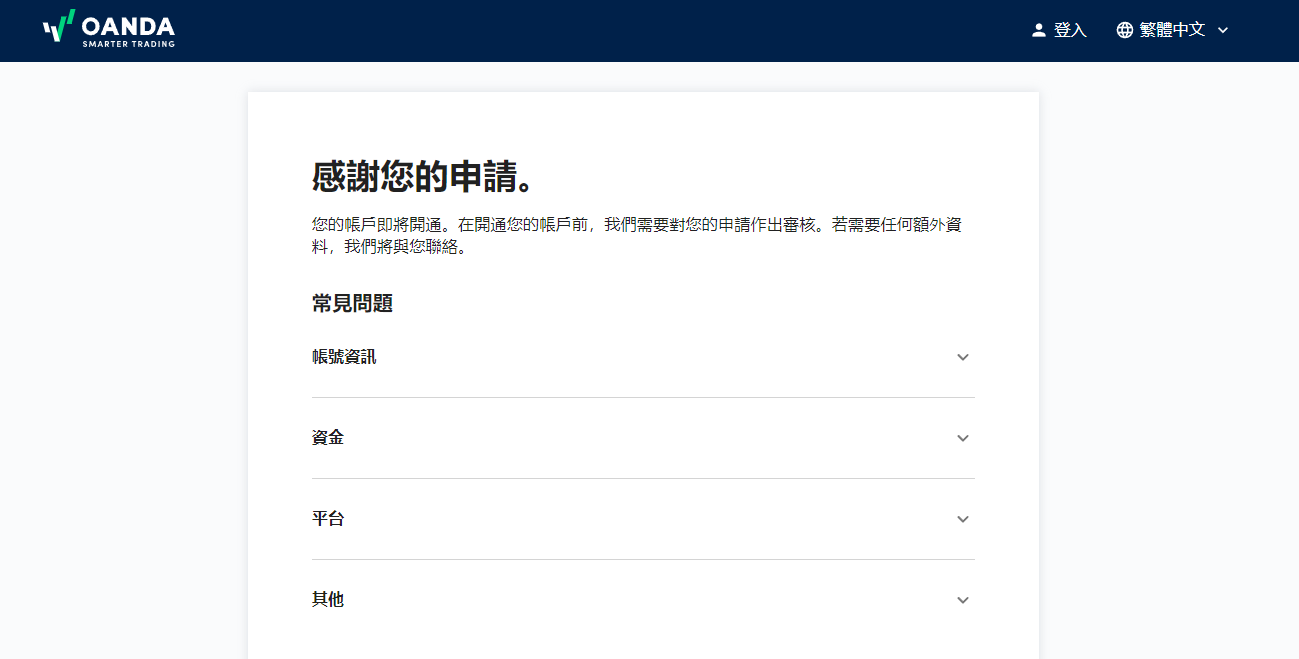
Task: Open the 登入 login link
Action: 1059,30
